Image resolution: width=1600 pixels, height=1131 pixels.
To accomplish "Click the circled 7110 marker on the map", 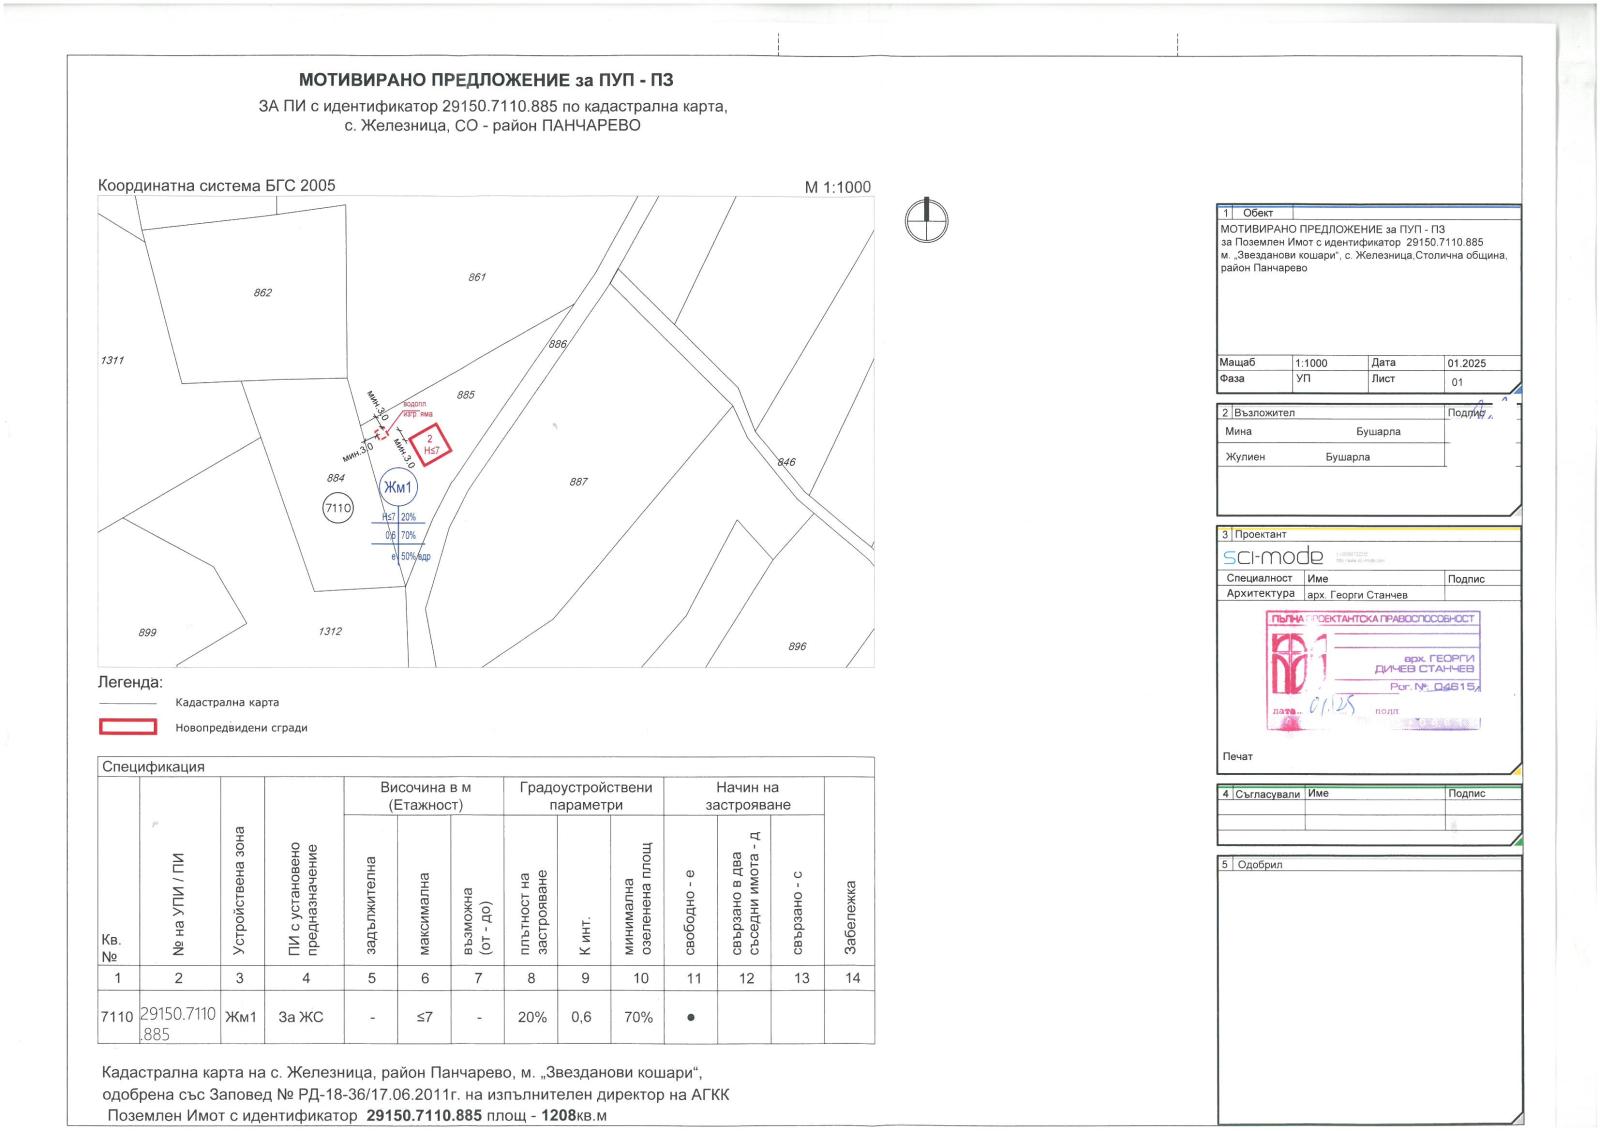I will (x=338, y=508).
